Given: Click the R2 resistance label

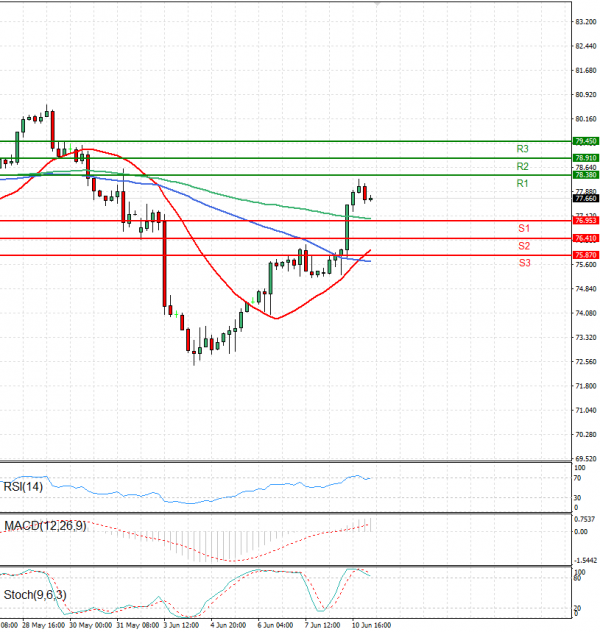Looking at the screenshot, I should coord(522,166).
